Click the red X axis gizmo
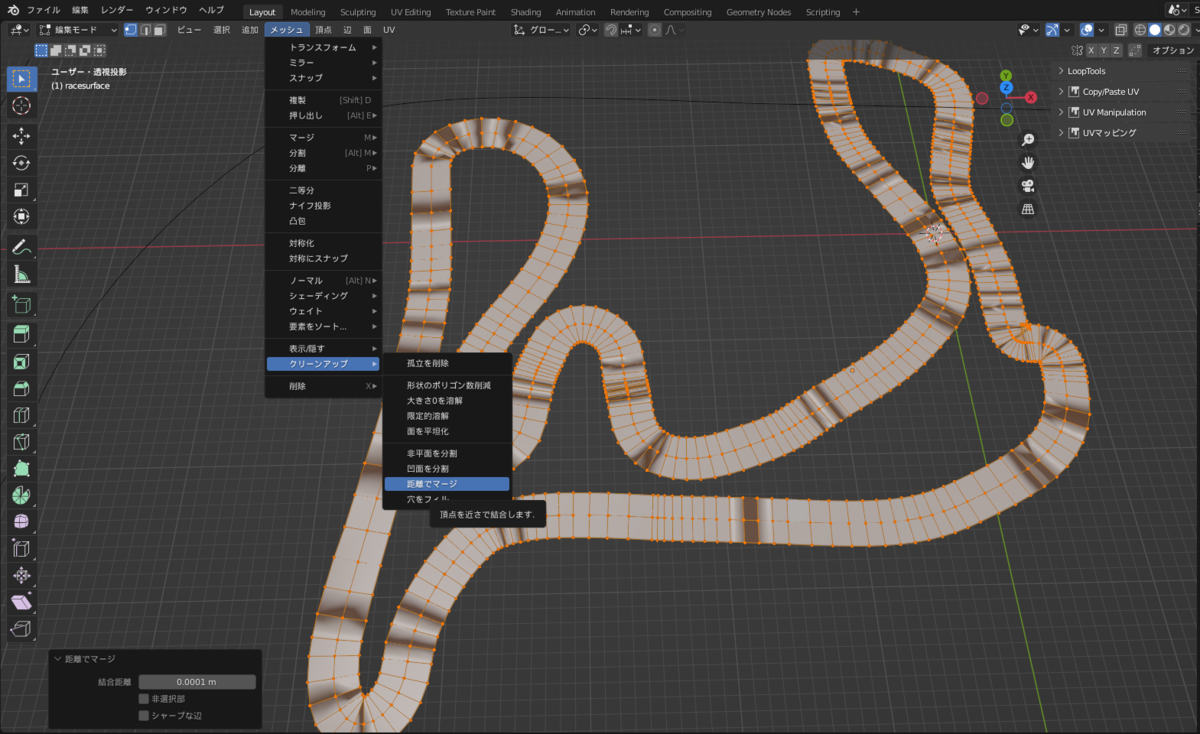Image resolution: width=1200 pixels, height=734 pixels. (x=1031, y=97)
